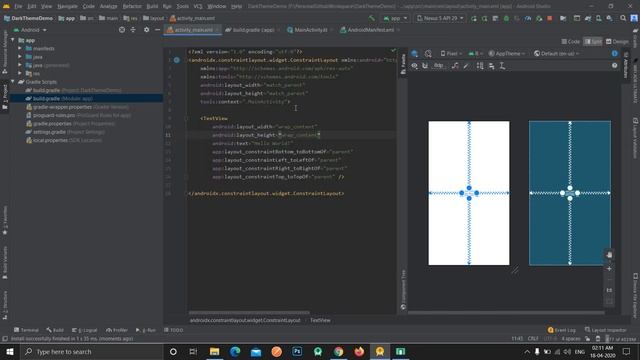Screen dimensions: 640x360
Task: Expand the res folder
Action: [20, 73]
